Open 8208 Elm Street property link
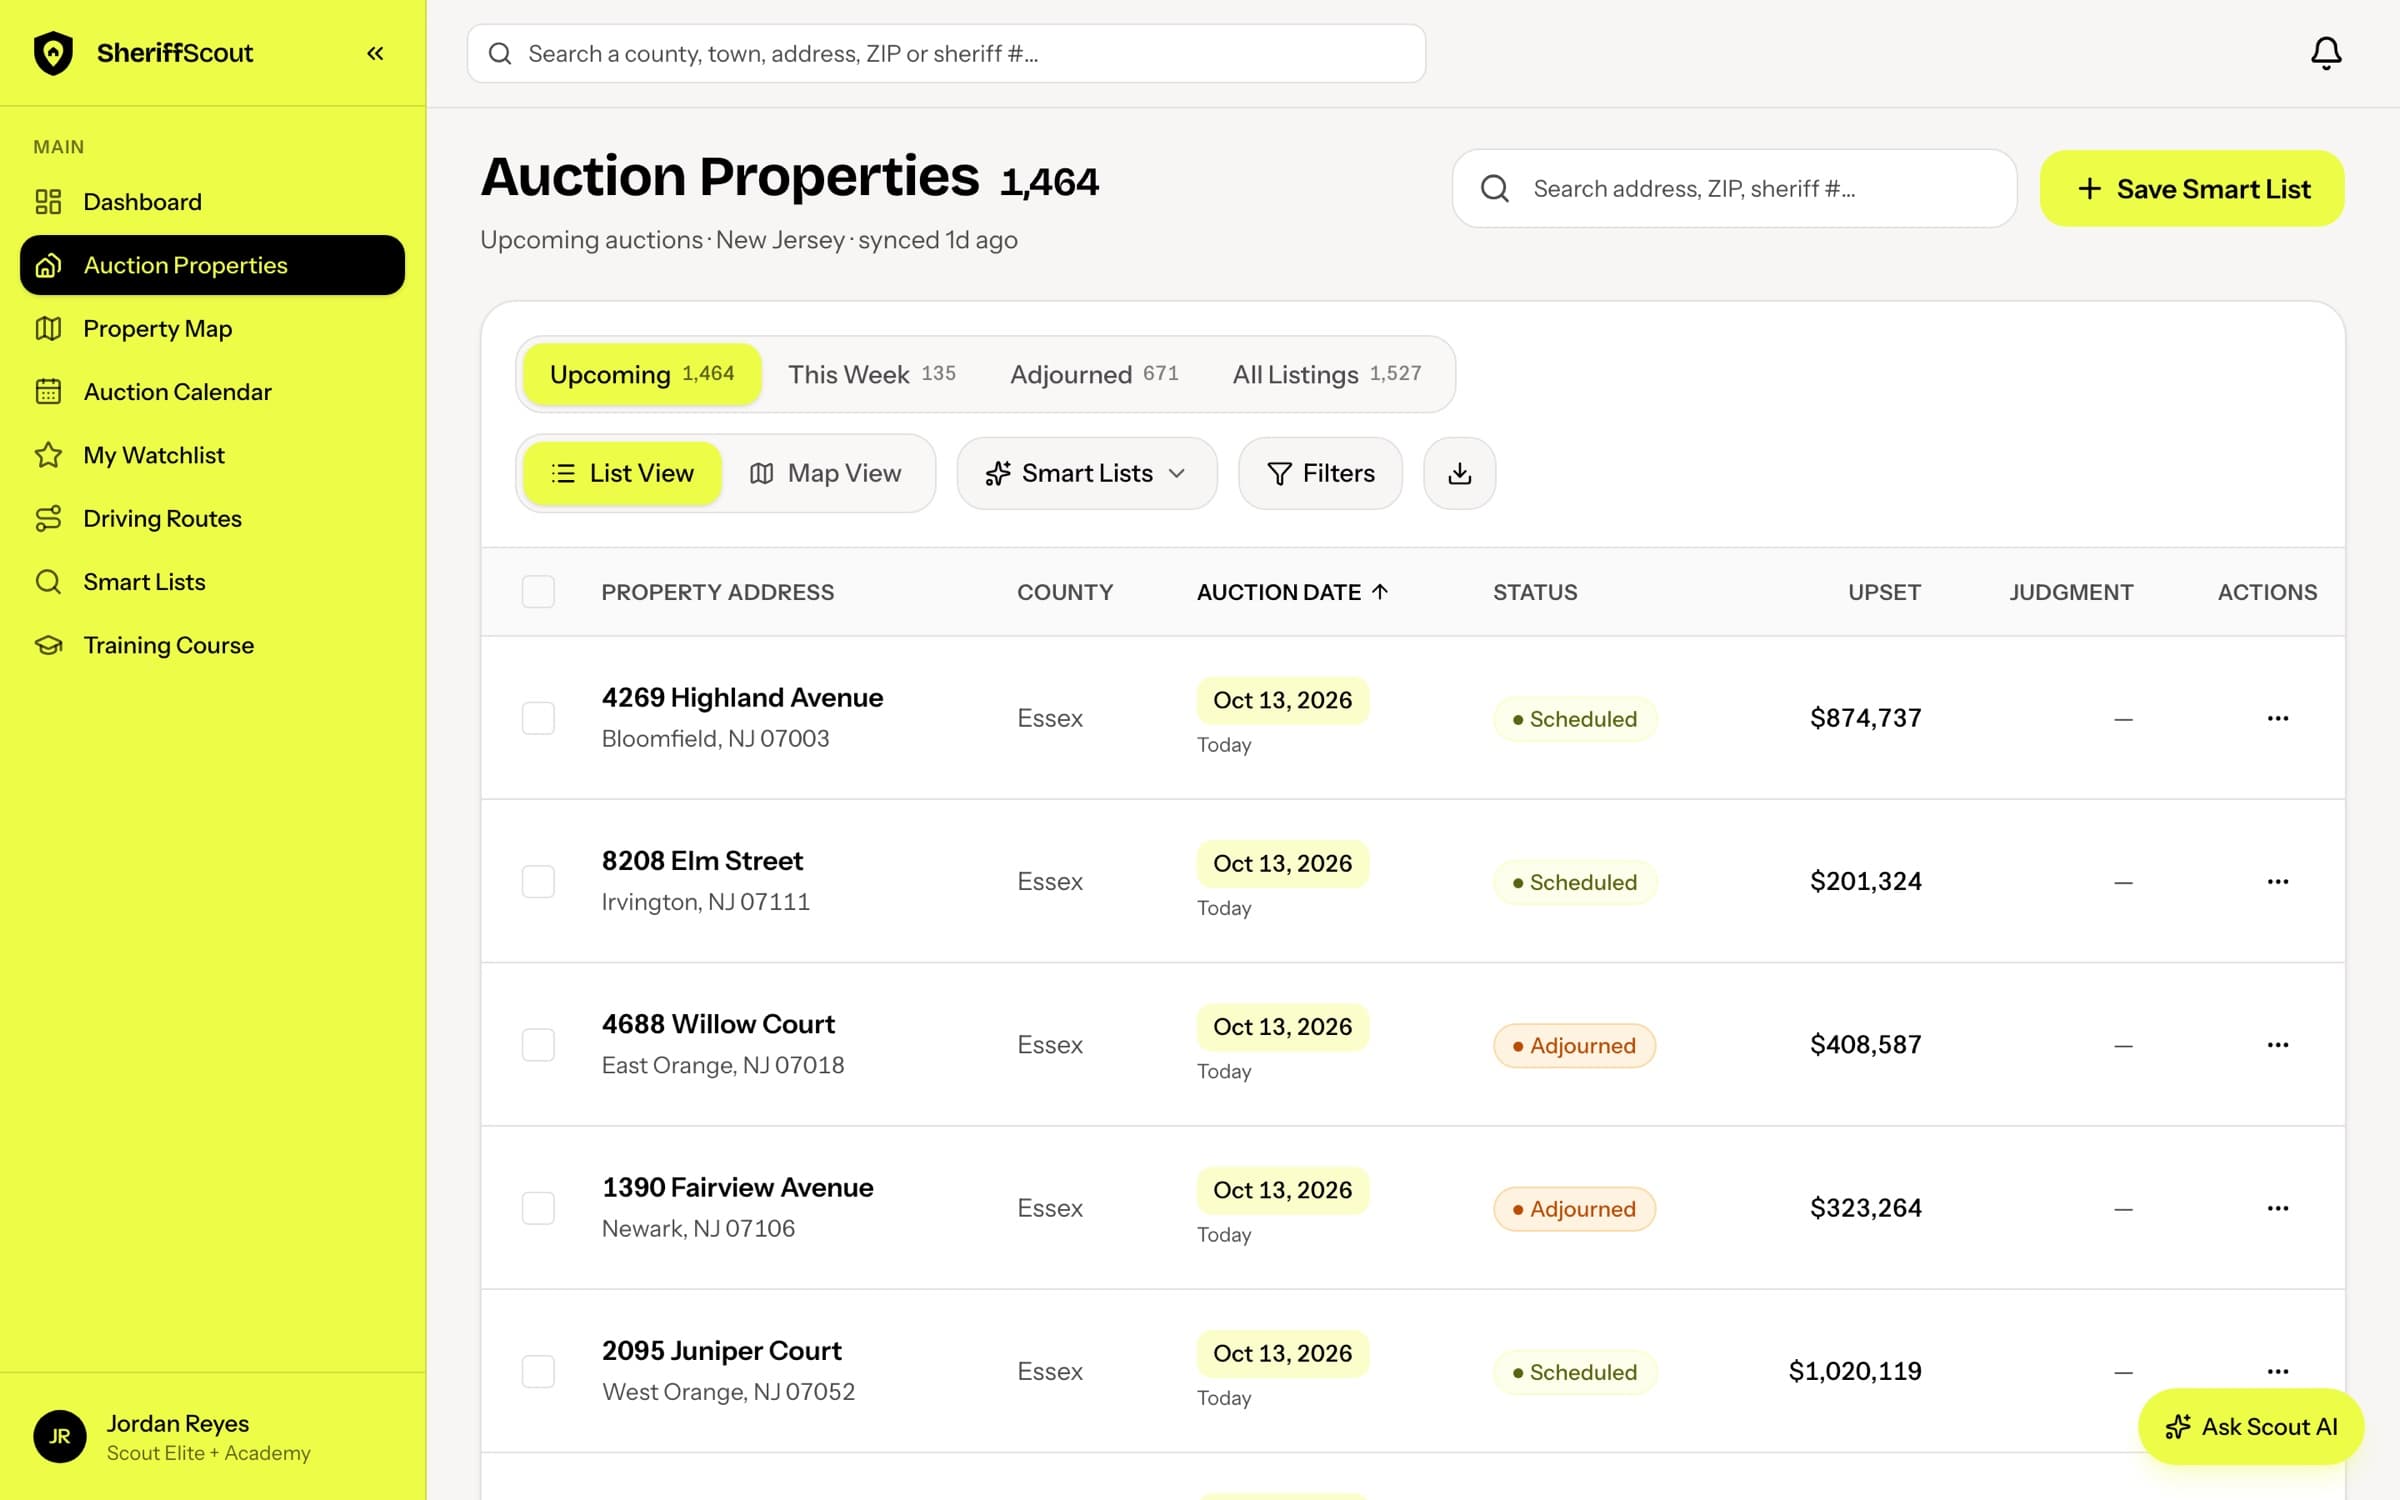Image resolution: width=2400 pixels, height=1500 pixels. click(x=702, y=860)
